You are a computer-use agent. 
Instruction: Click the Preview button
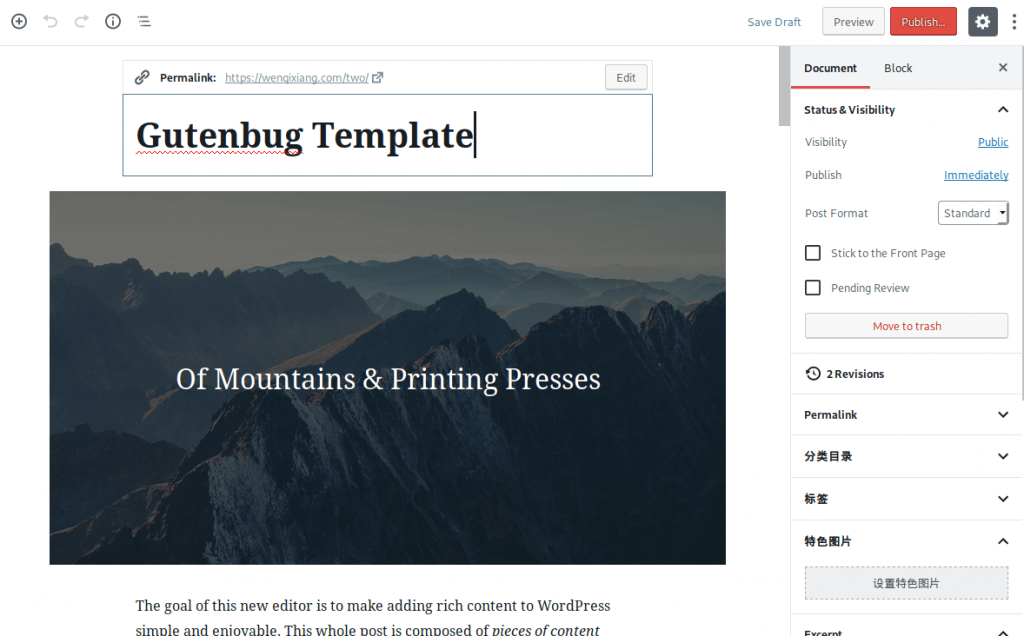pyautogui.click(x=853, y=22)
